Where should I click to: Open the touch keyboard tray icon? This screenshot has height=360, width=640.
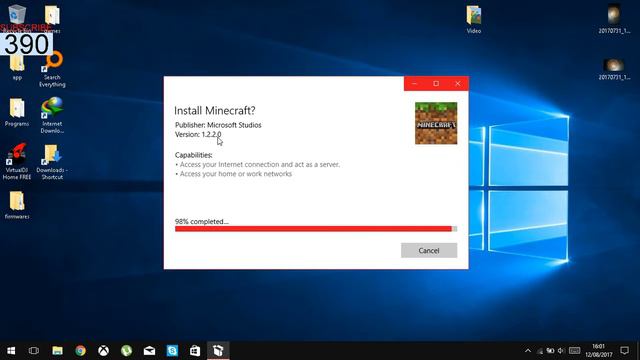click(x=575, y=351)
